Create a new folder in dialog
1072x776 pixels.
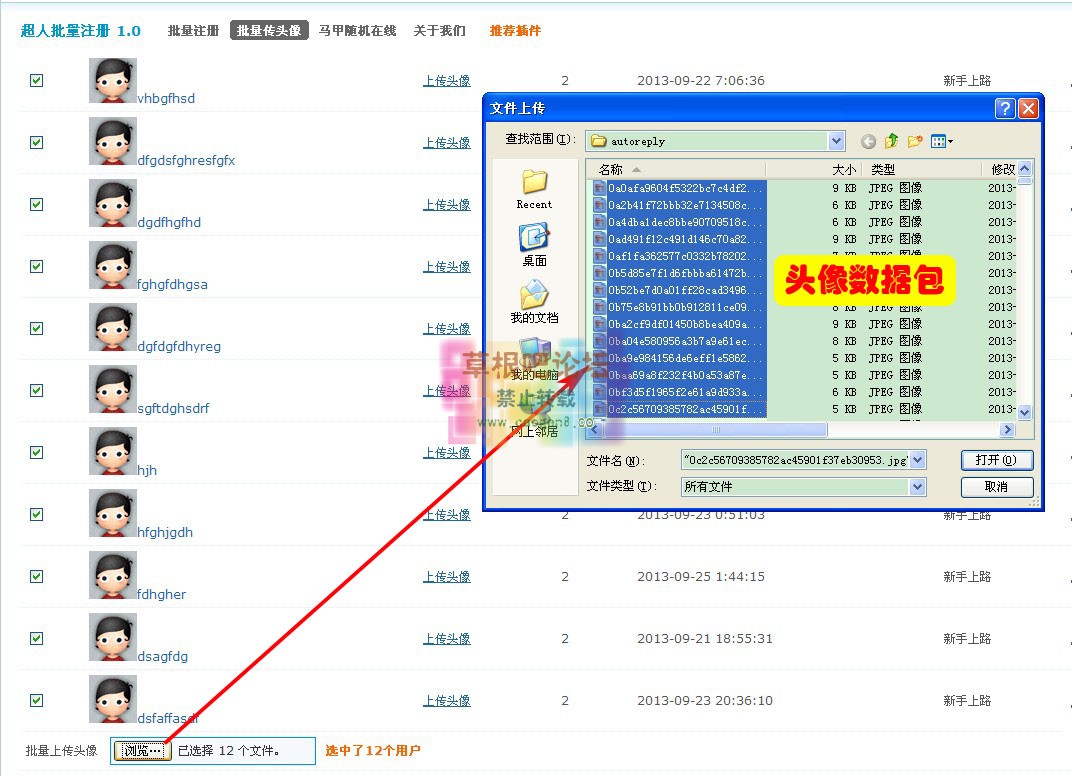[x=914, y=142]
